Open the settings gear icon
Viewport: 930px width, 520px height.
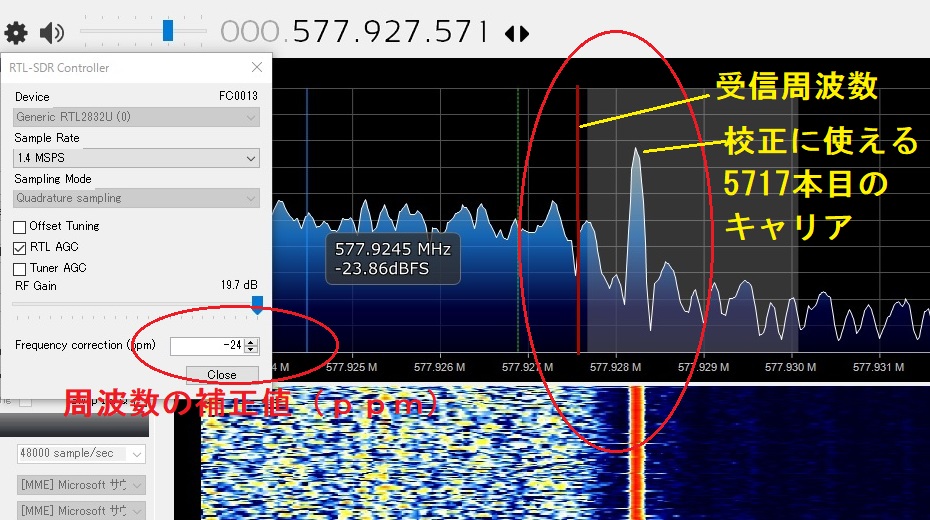[16, 33]
